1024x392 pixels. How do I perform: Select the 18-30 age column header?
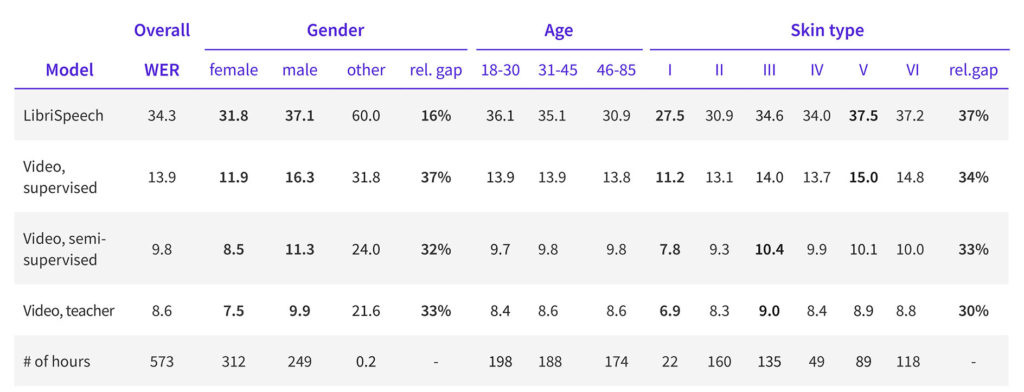[500, 70]
